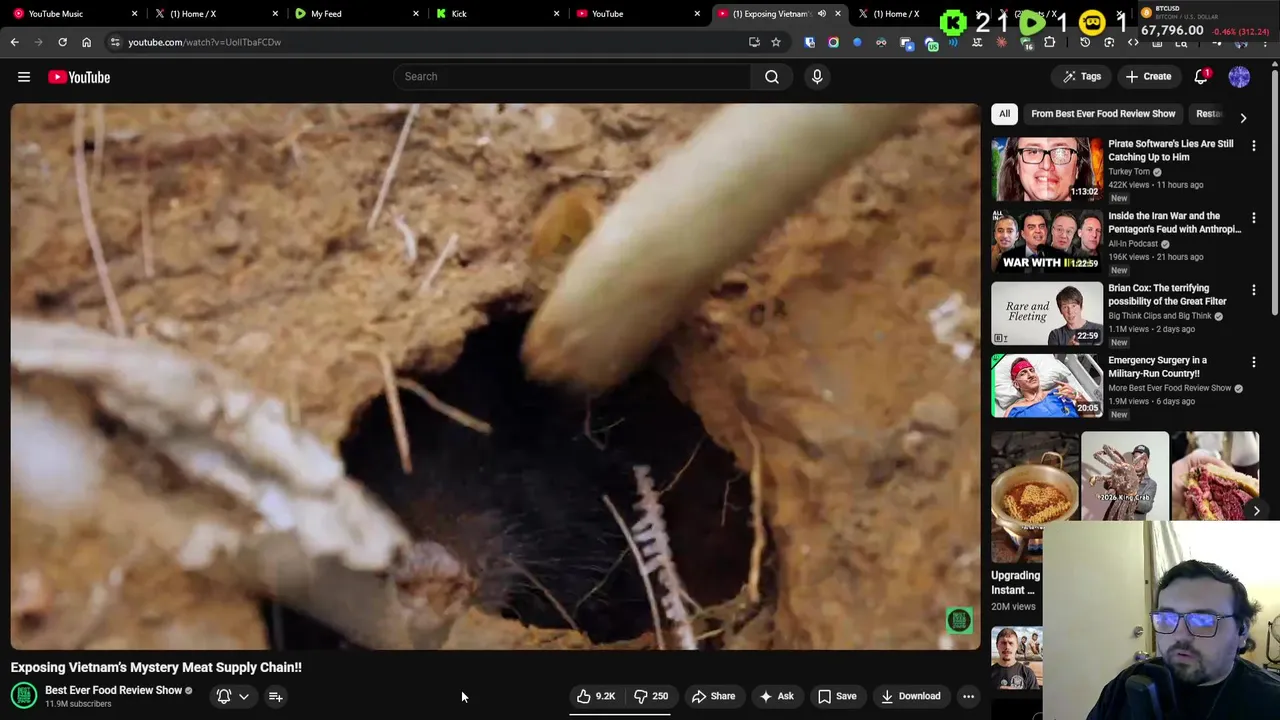Open the browser home page button
The width and height of the screenshot is (1280, 720).
86,42
